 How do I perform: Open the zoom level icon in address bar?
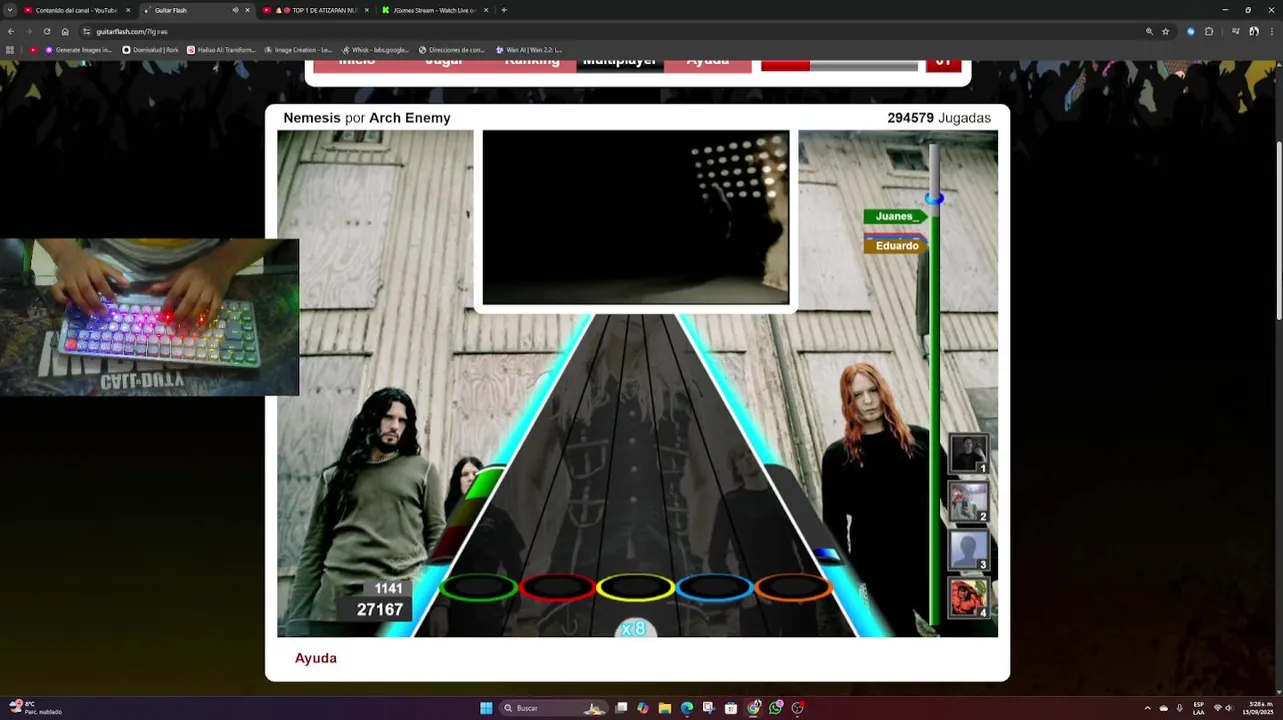(1149, 31)
